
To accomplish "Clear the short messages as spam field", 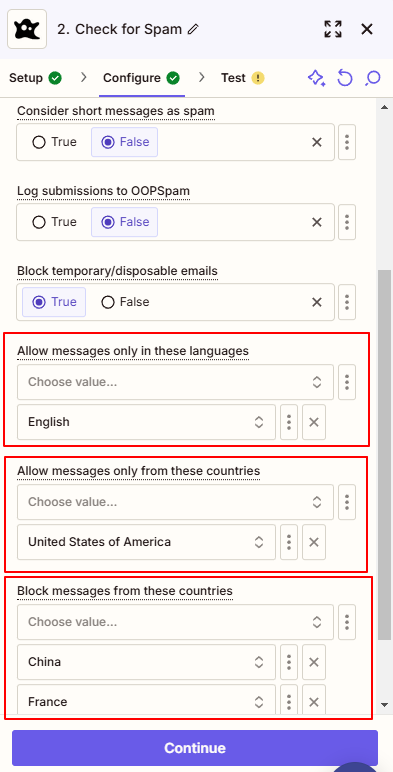I will coord(317,142).
